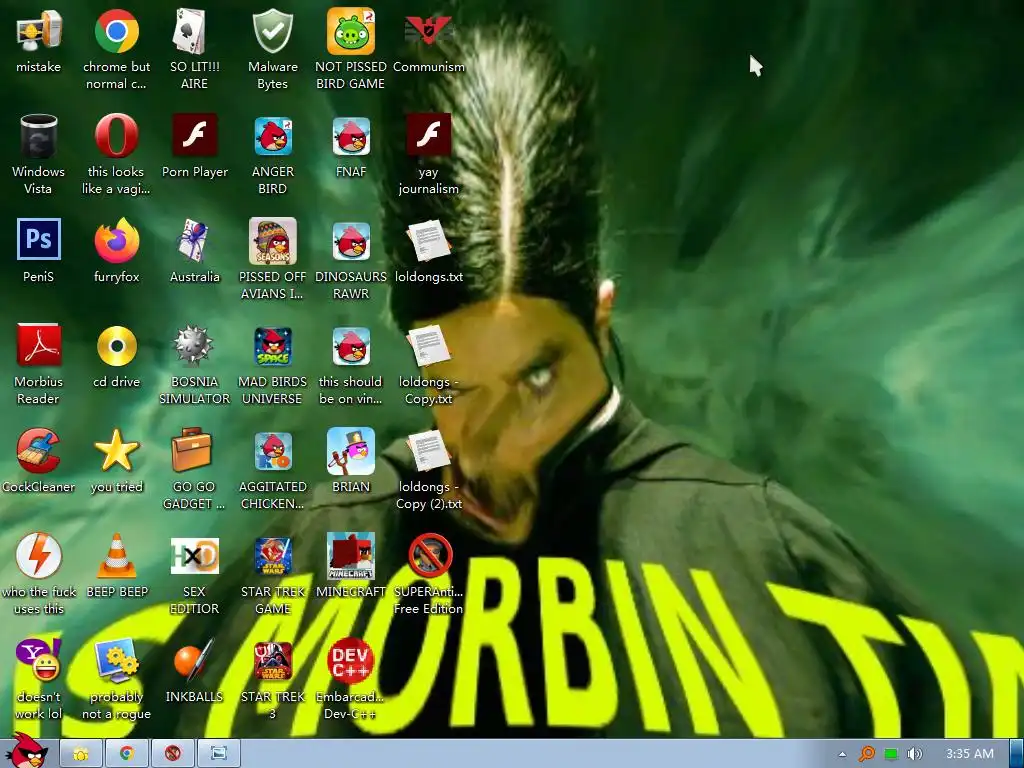
Task: Open 'this should be on vin...' bird icon
Action: point(351,346)
